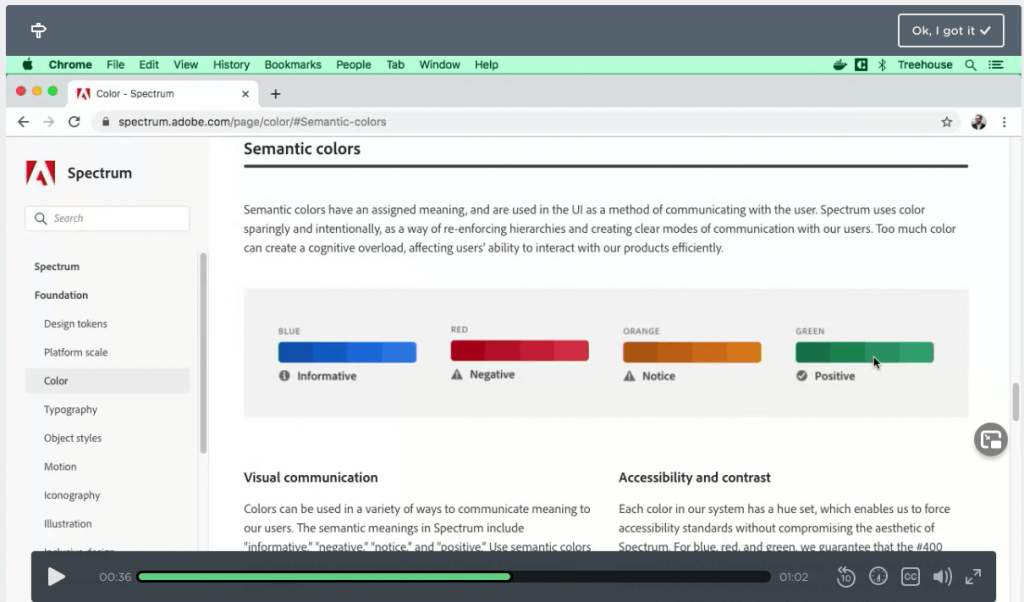Click the Chrome profile avatar
Viewport: 1024px width, 602px height.
pyautogui.click(x=978, y=122)
